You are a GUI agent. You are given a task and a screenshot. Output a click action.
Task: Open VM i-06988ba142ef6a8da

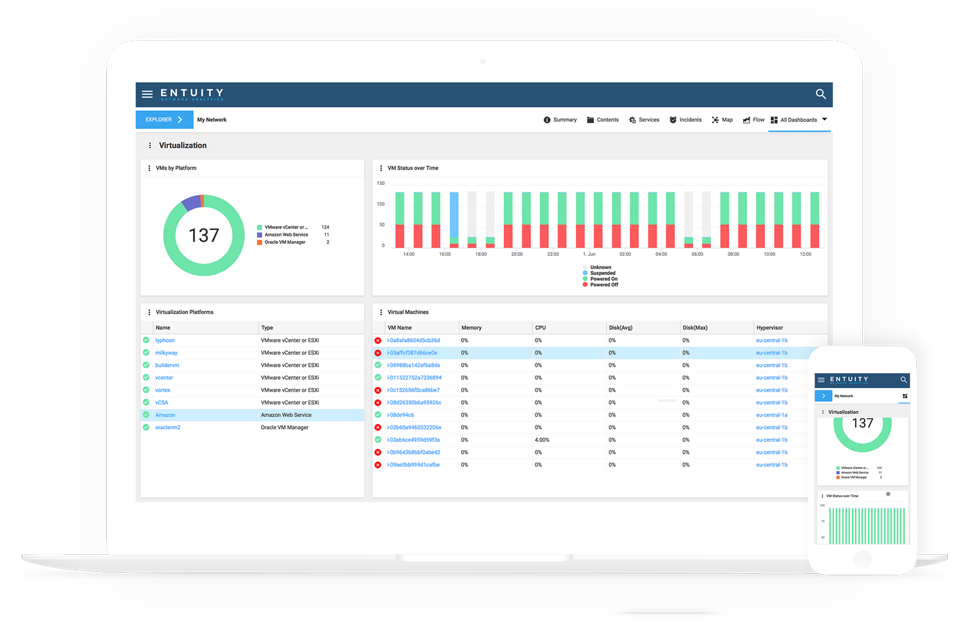click(413, 365)
